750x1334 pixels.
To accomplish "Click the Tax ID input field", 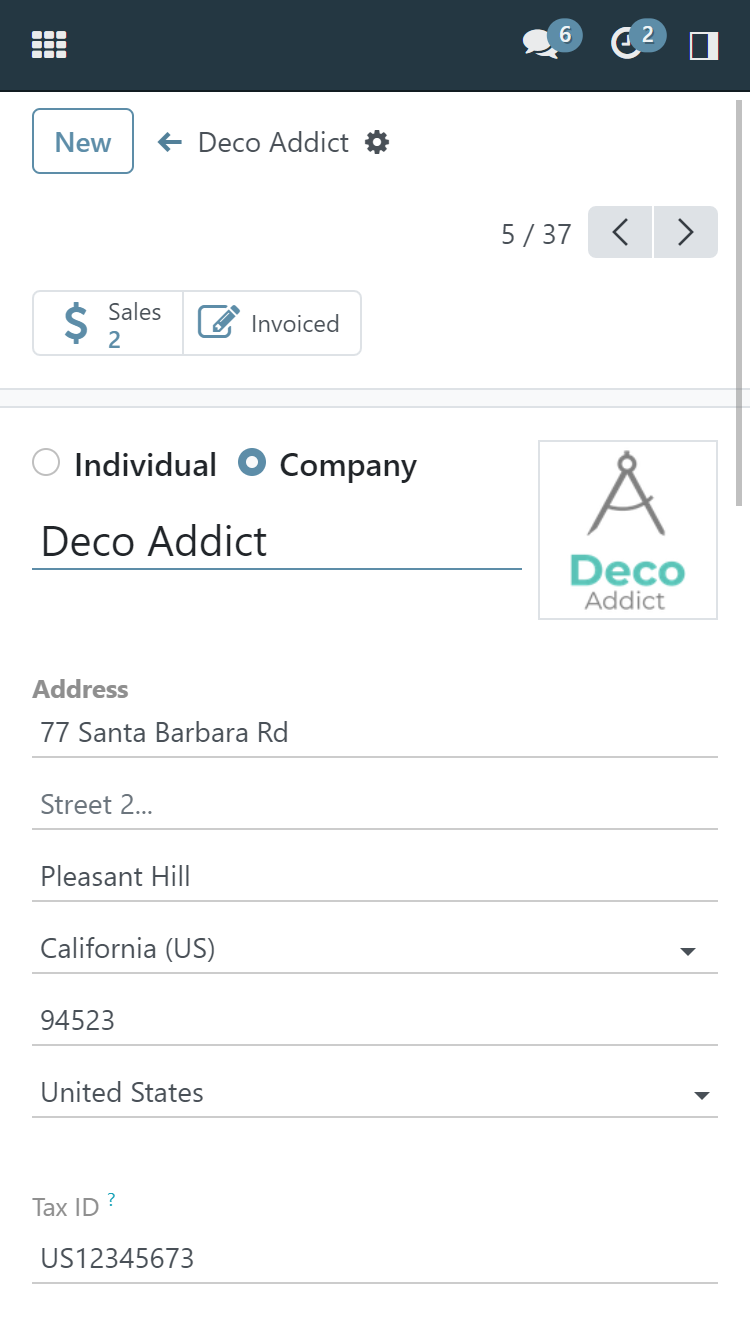I will pyautogui.click(x=374, y=1258).
